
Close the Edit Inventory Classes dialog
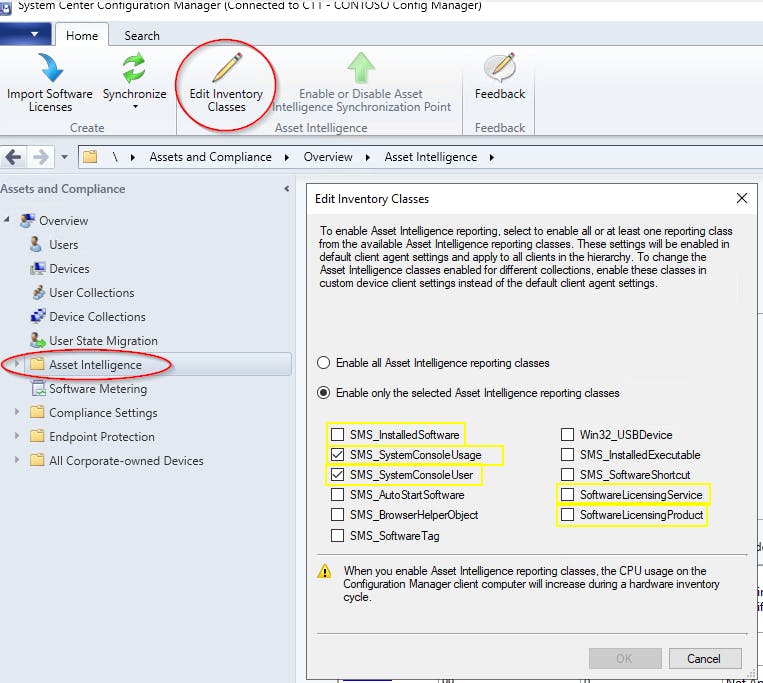(x=742, y=198)
